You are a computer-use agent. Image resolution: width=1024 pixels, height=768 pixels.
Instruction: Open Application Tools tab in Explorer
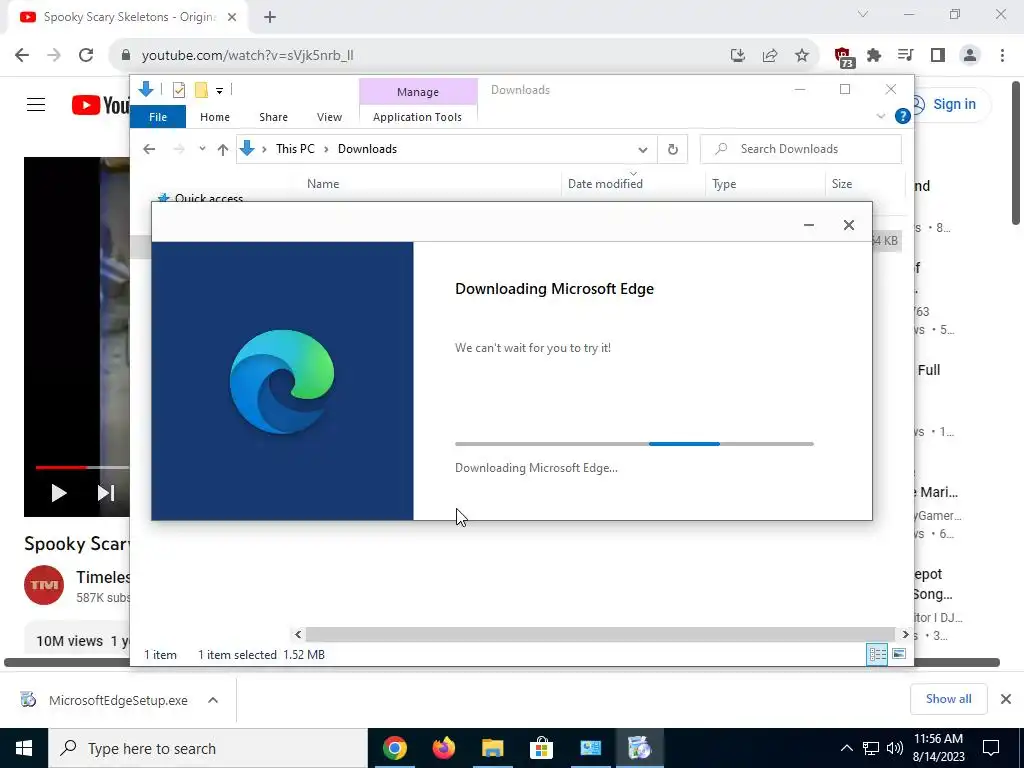point(417,117)
